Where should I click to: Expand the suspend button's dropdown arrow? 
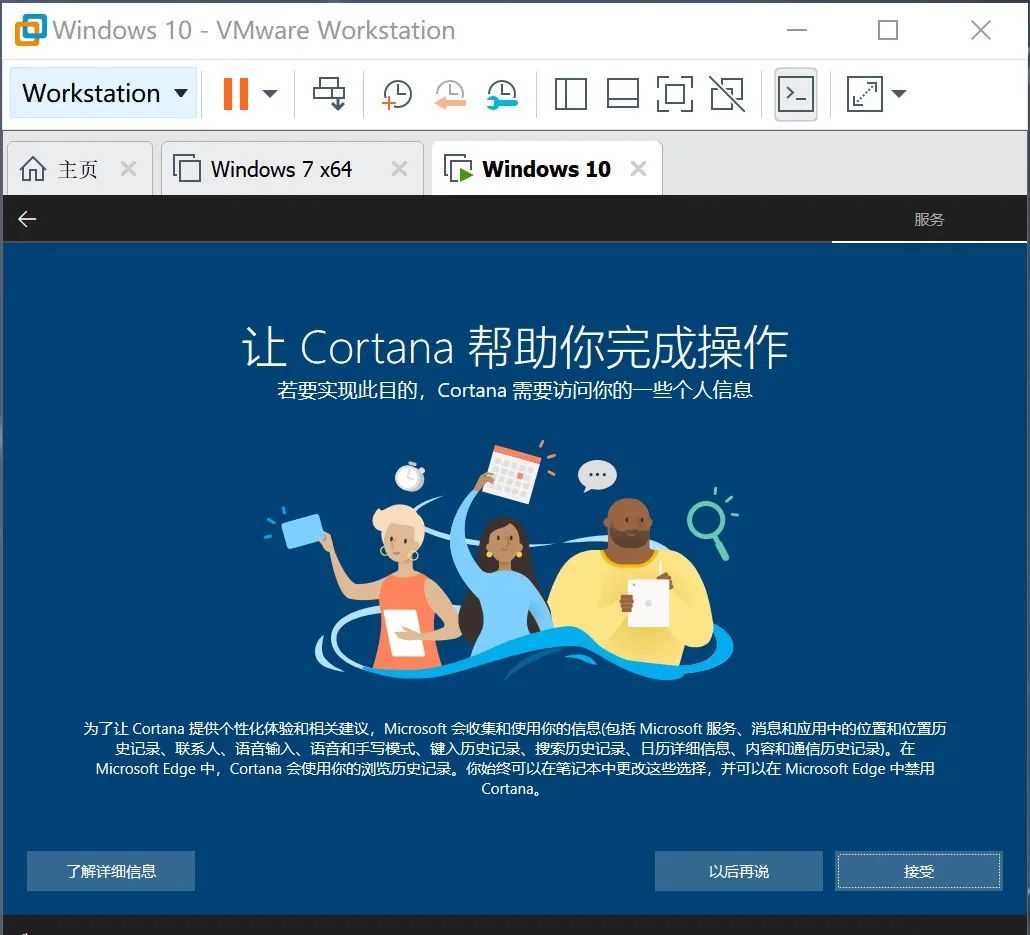(268, 93)
